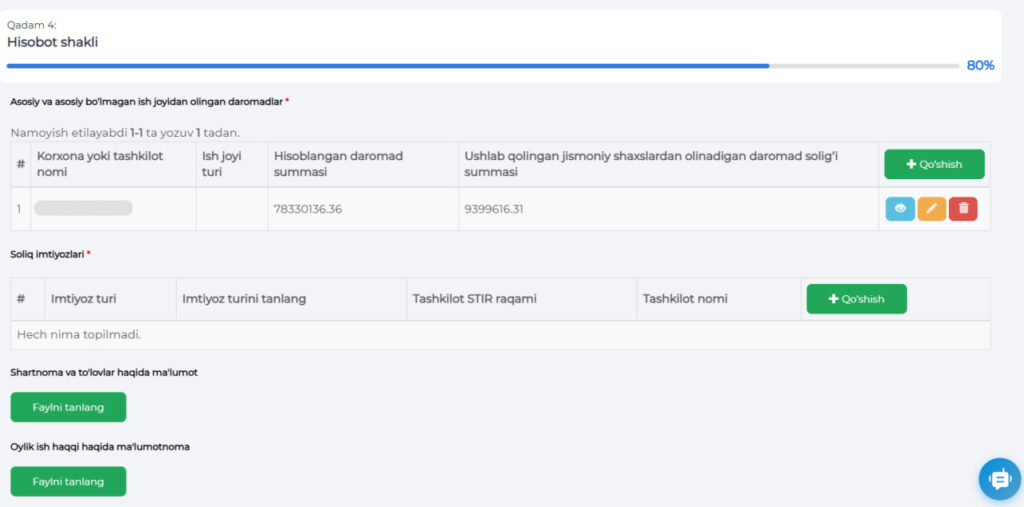Viewport: 1024px width, 507px height.
Task: Click Faylni tanlang under Oylik ish haqqi
Action: tap(68, 481)
